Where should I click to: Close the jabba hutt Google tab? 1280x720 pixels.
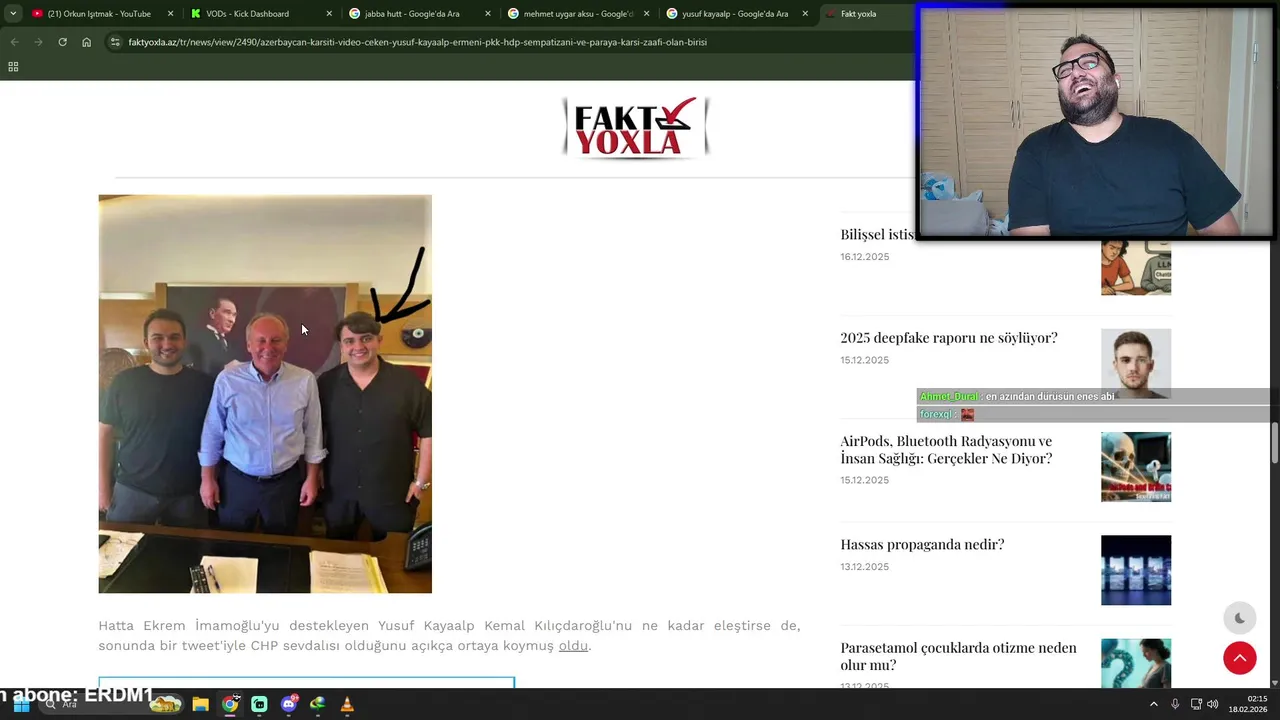(488, 14)
